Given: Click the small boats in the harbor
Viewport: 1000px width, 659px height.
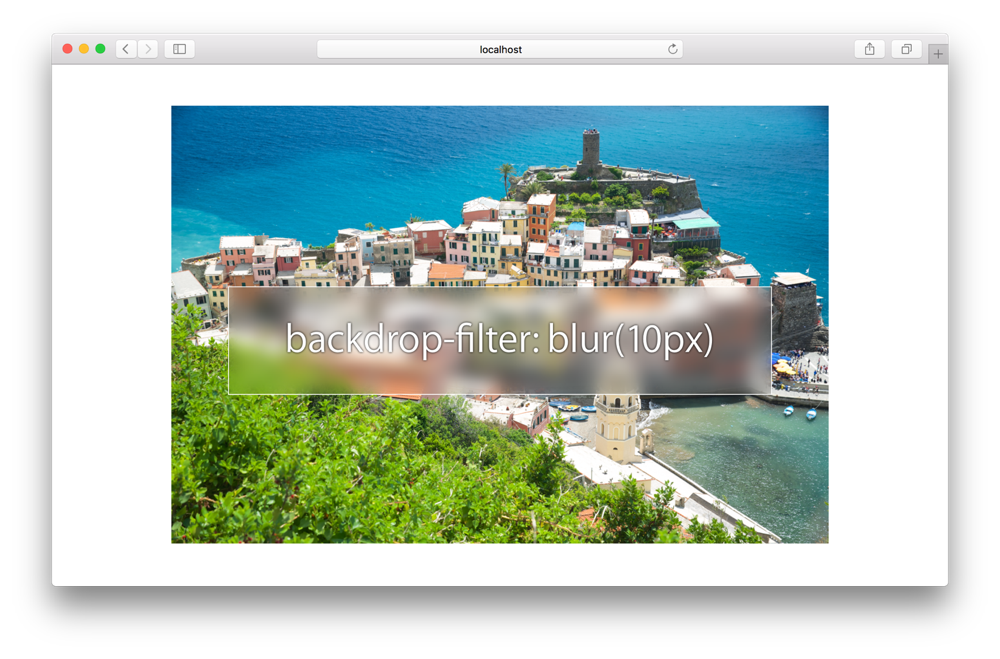Looking at the screenshot, I should pos(798,411).
